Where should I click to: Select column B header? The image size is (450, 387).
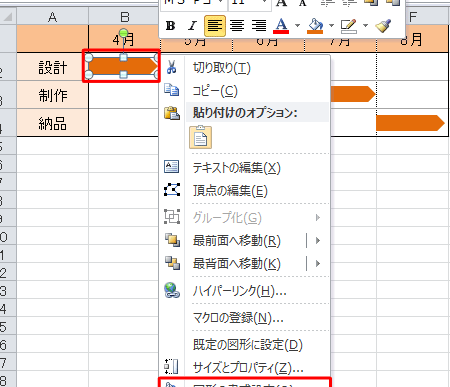(x=124, y=17)
